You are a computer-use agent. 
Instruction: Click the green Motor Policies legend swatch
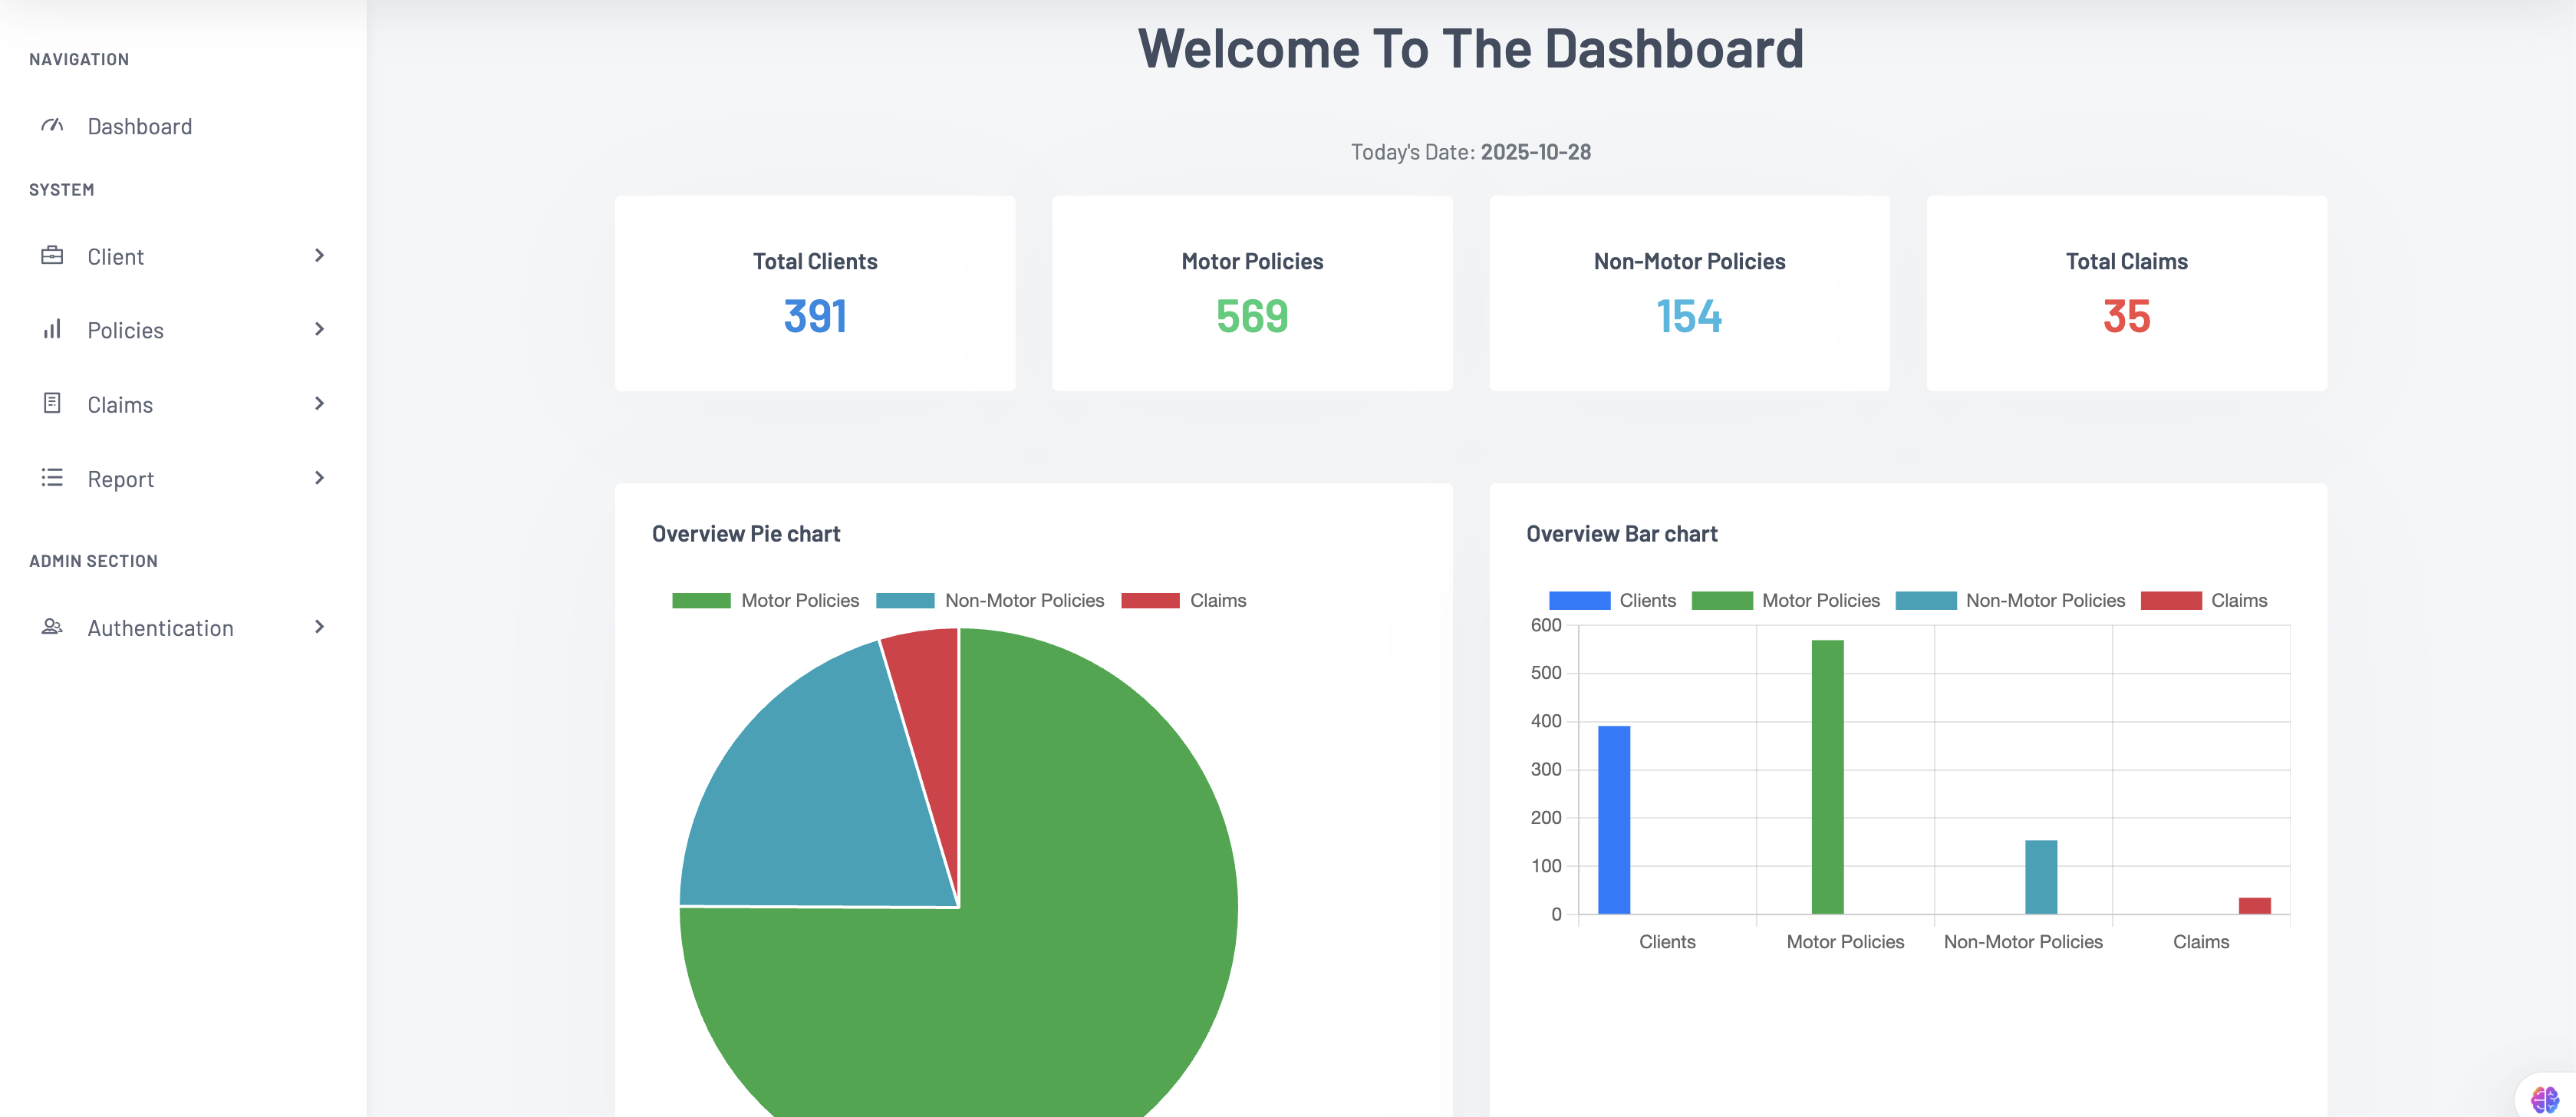coord(701,600)
